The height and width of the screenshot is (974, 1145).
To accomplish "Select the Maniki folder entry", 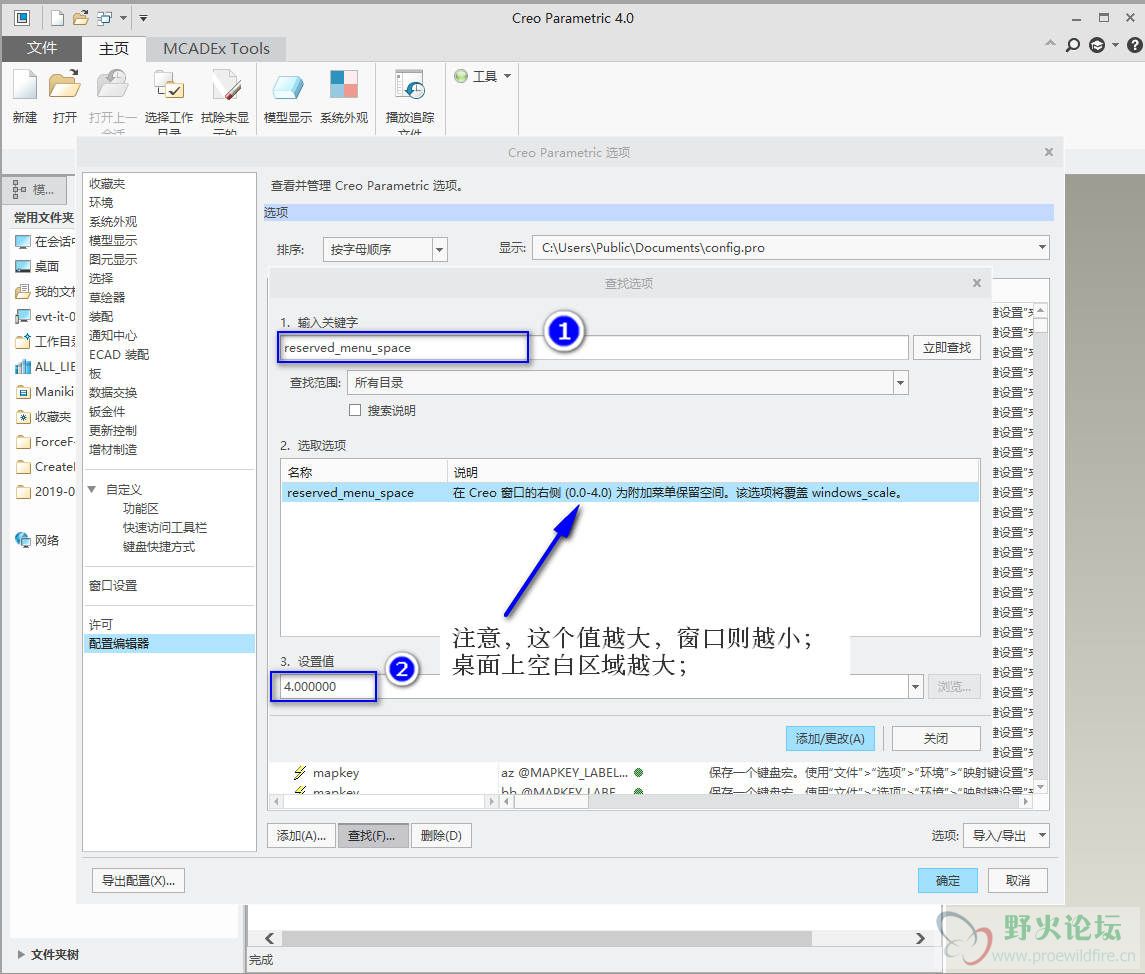I will (x=44, y=392).
